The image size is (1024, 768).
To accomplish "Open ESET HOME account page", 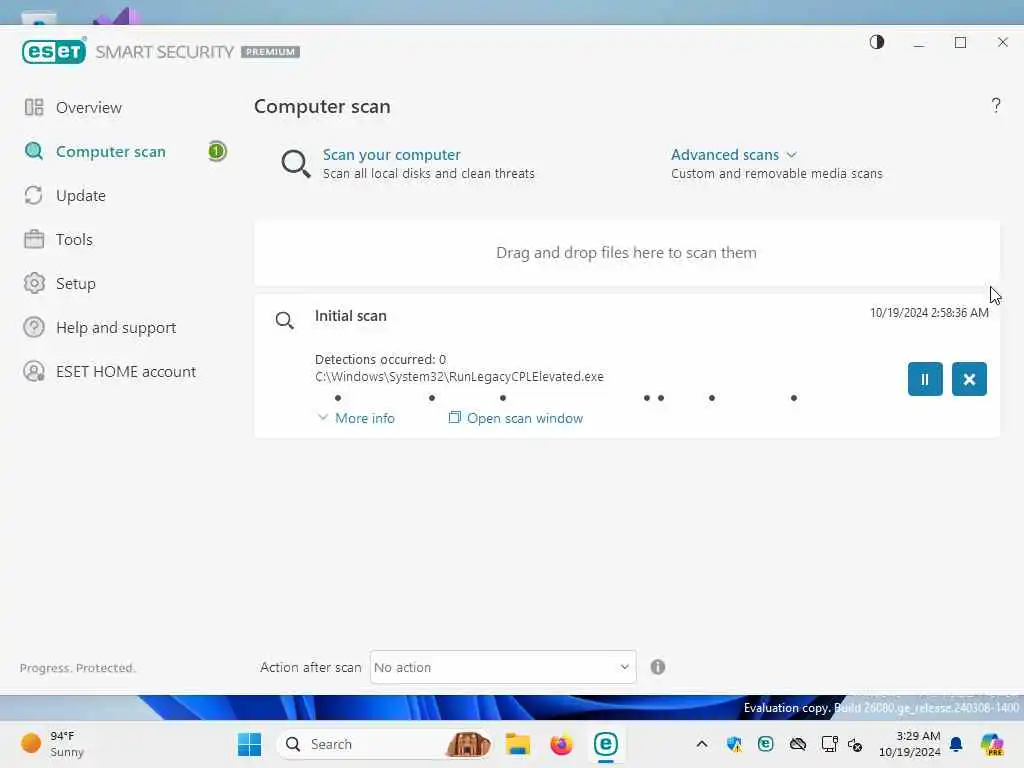I will [125, 372].
